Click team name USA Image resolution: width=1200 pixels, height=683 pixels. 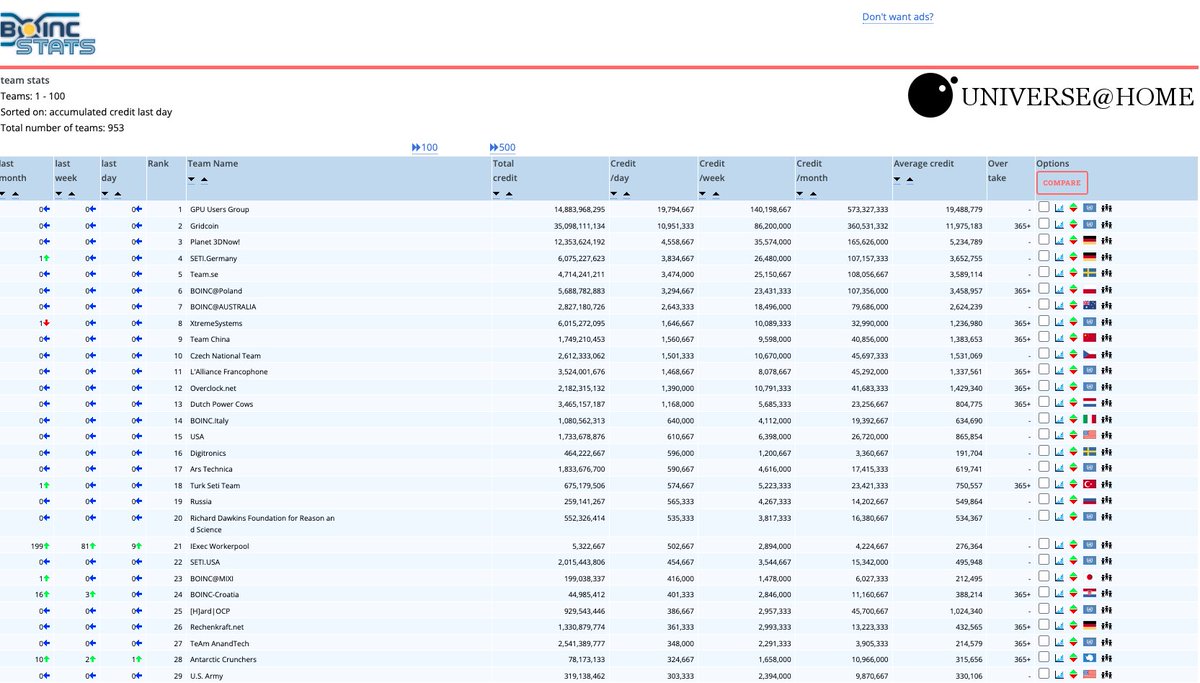pyautogui.click(x=198, y=437)
